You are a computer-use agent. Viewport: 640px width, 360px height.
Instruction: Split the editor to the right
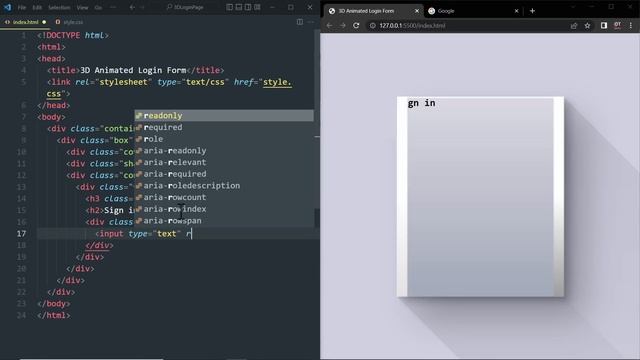[300, 22]
